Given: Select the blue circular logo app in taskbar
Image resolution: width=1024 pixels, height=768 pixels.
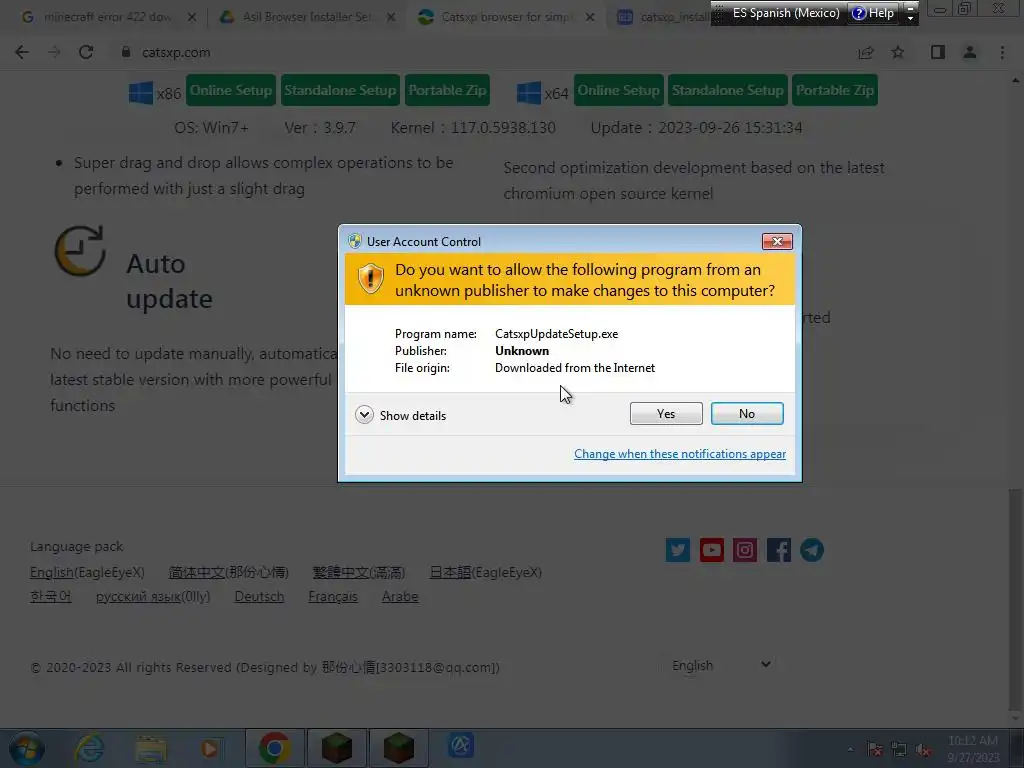Looking at the screenshot, I should (461, 746).
